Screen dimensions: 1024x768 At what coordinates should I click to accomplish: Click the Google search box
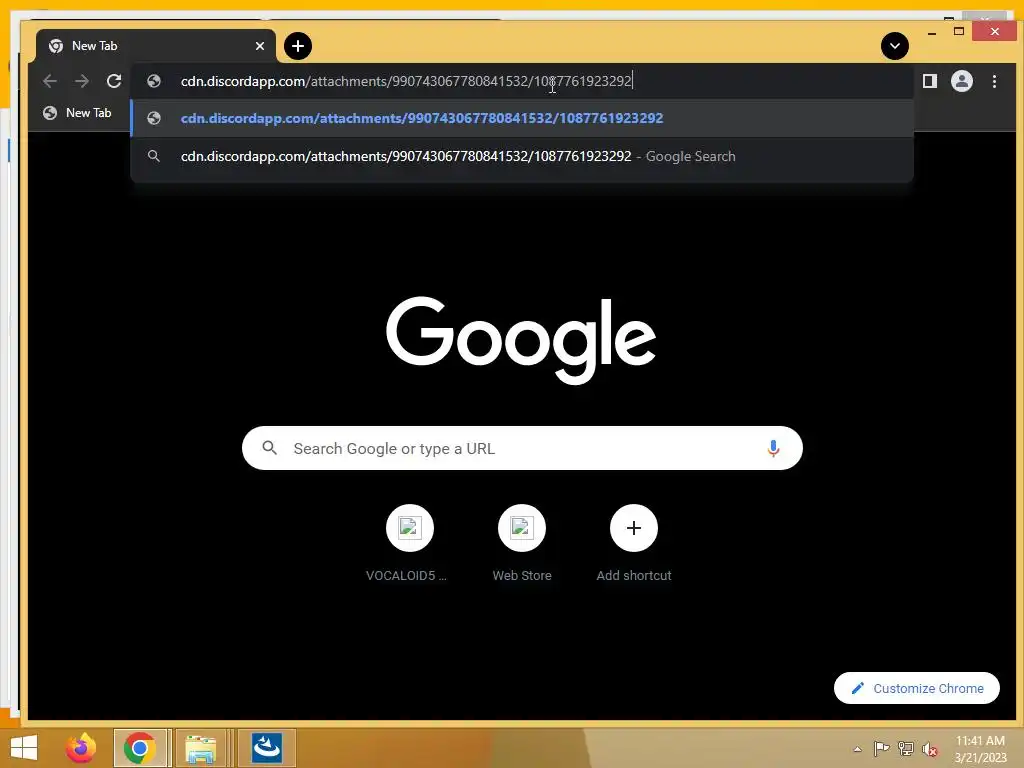[522, 448]
